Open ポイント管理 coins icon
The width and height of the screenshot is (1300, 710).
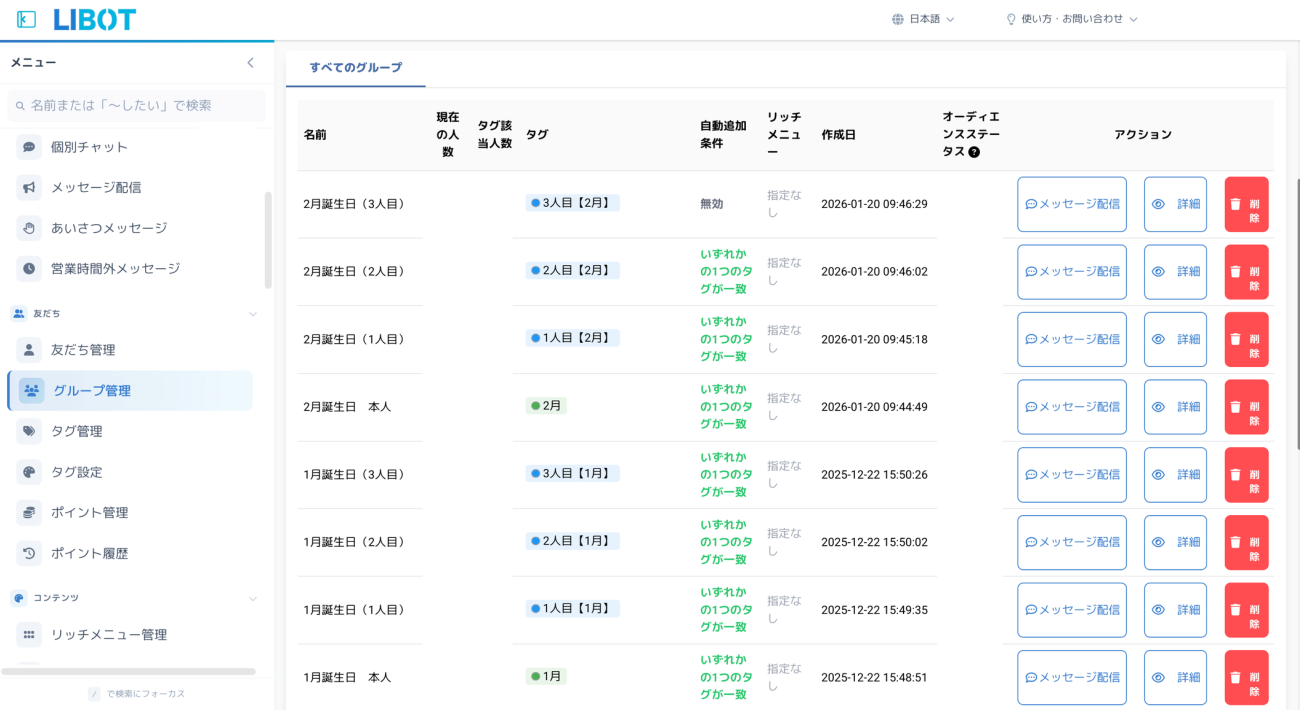29,513
